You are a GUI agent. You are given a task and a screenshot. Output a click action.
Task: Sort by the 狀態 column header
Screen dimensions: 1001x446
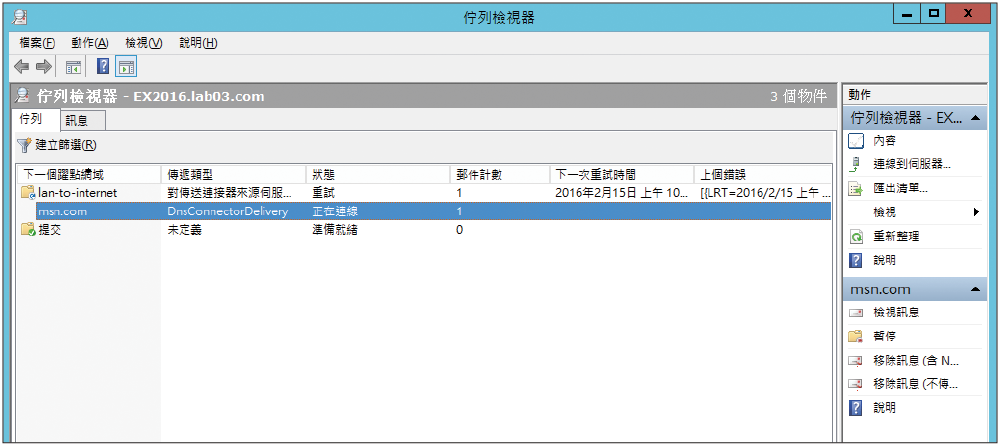379,174
